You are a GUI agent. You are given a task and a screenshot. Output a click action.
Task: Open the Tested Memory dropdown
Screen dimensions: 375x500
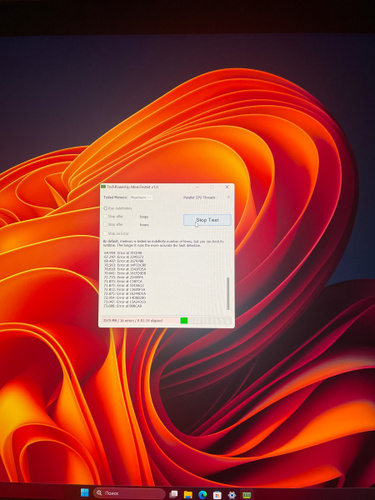click(x=141, y=197)
